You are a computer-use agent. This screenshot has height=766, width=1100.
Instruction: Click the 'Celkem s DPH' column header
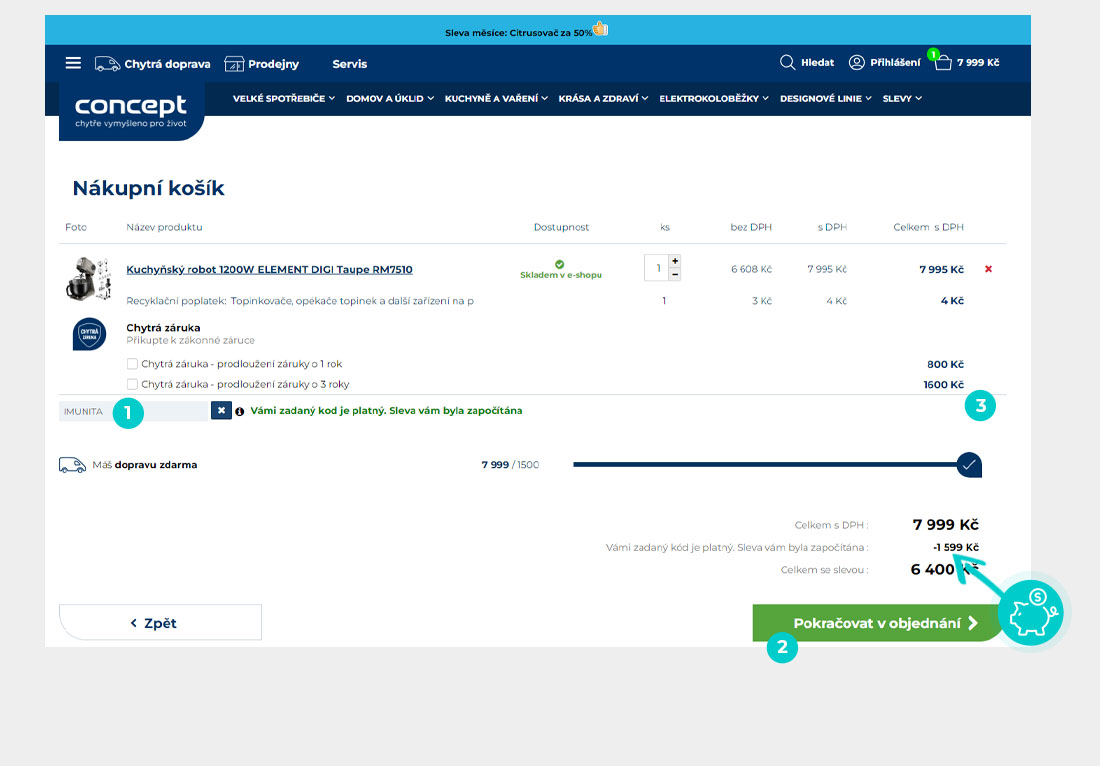pyautogui.click(x=929, y=227)
